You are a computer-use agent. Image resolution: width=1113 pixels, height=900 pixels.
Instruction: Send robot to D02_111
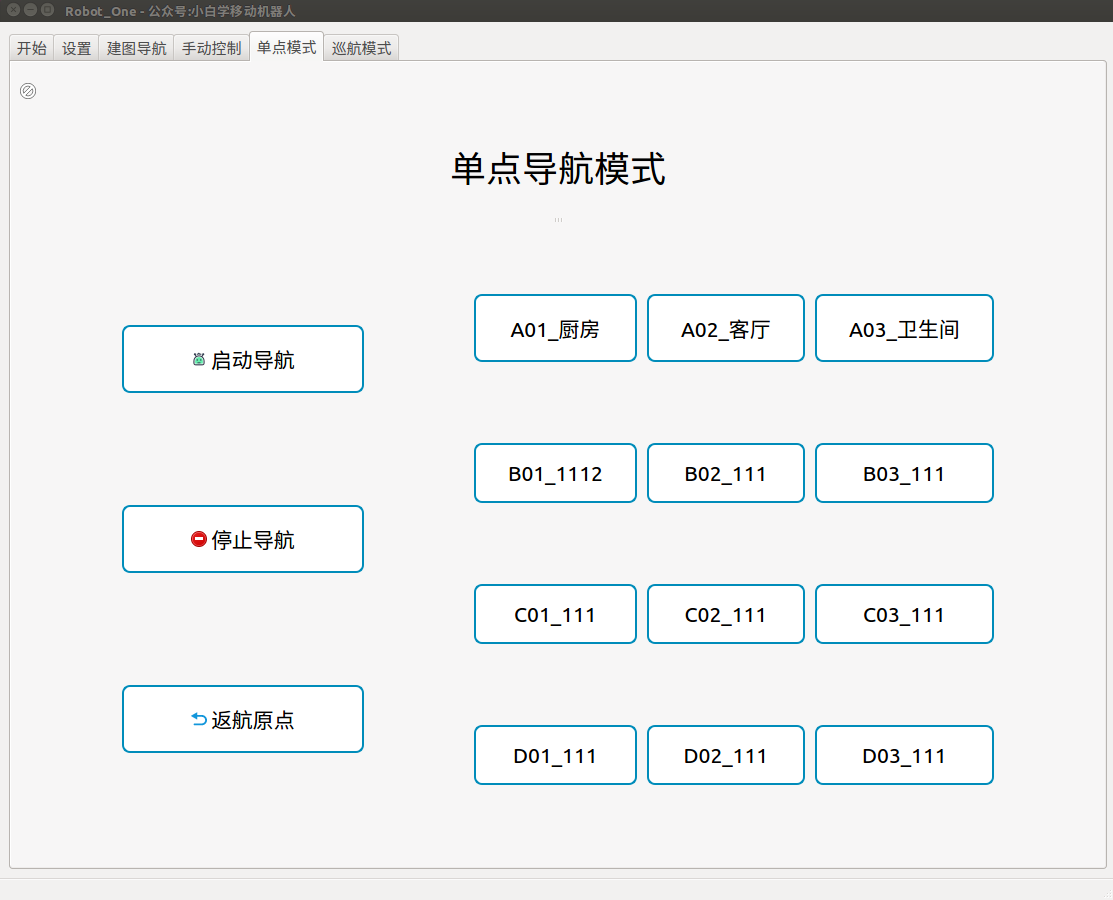point(725,755)
